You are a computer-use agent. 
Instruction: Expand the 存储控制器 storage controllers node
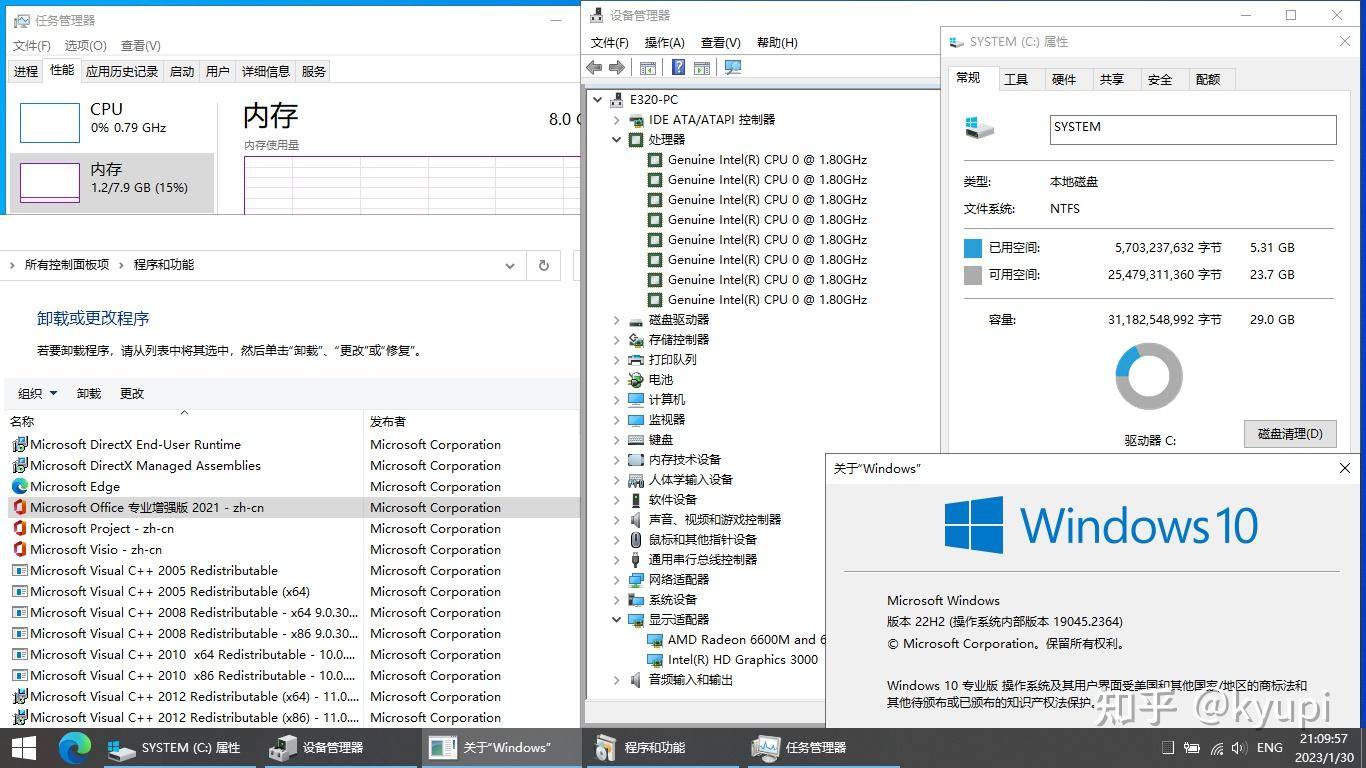pos(617,339)
